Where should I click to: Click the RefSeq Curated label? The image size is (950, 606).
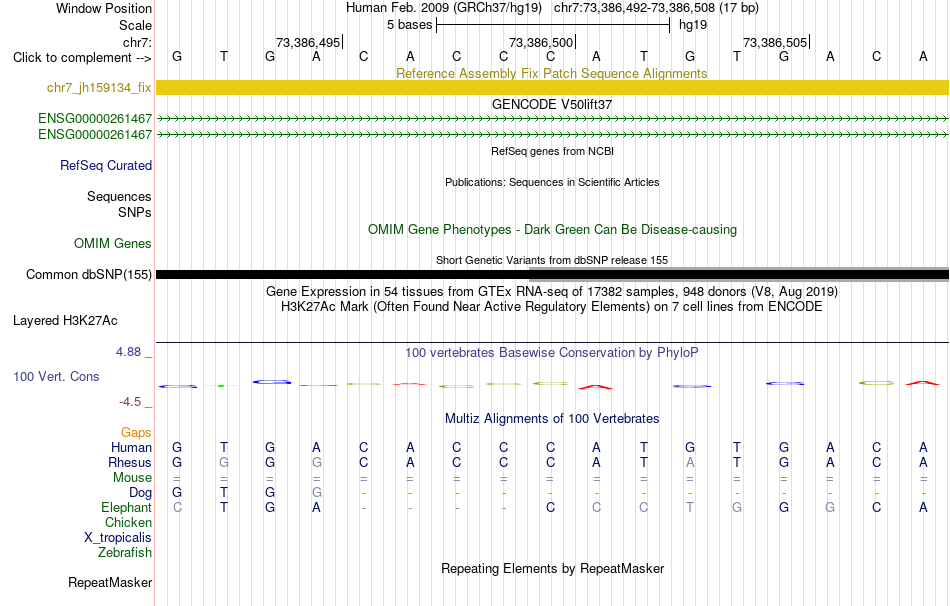(x=106, y=165)
